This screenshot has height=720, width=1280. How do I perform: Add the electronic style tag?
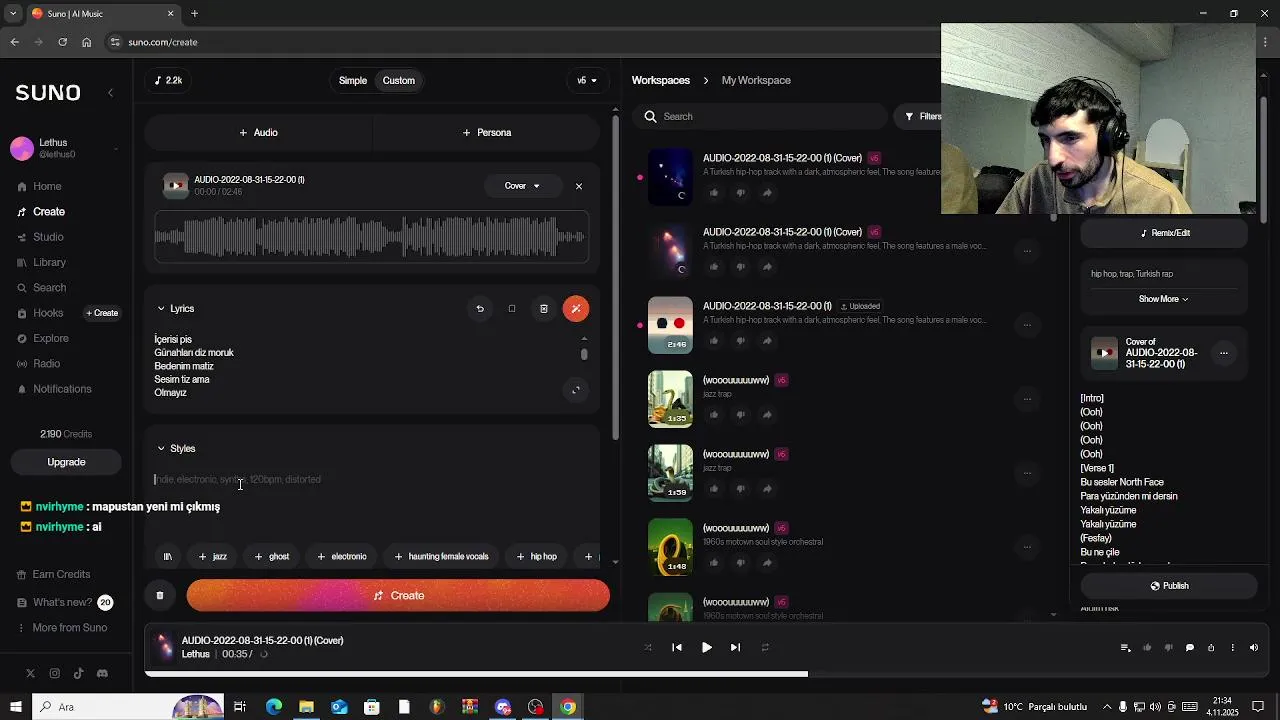(342, 557)
